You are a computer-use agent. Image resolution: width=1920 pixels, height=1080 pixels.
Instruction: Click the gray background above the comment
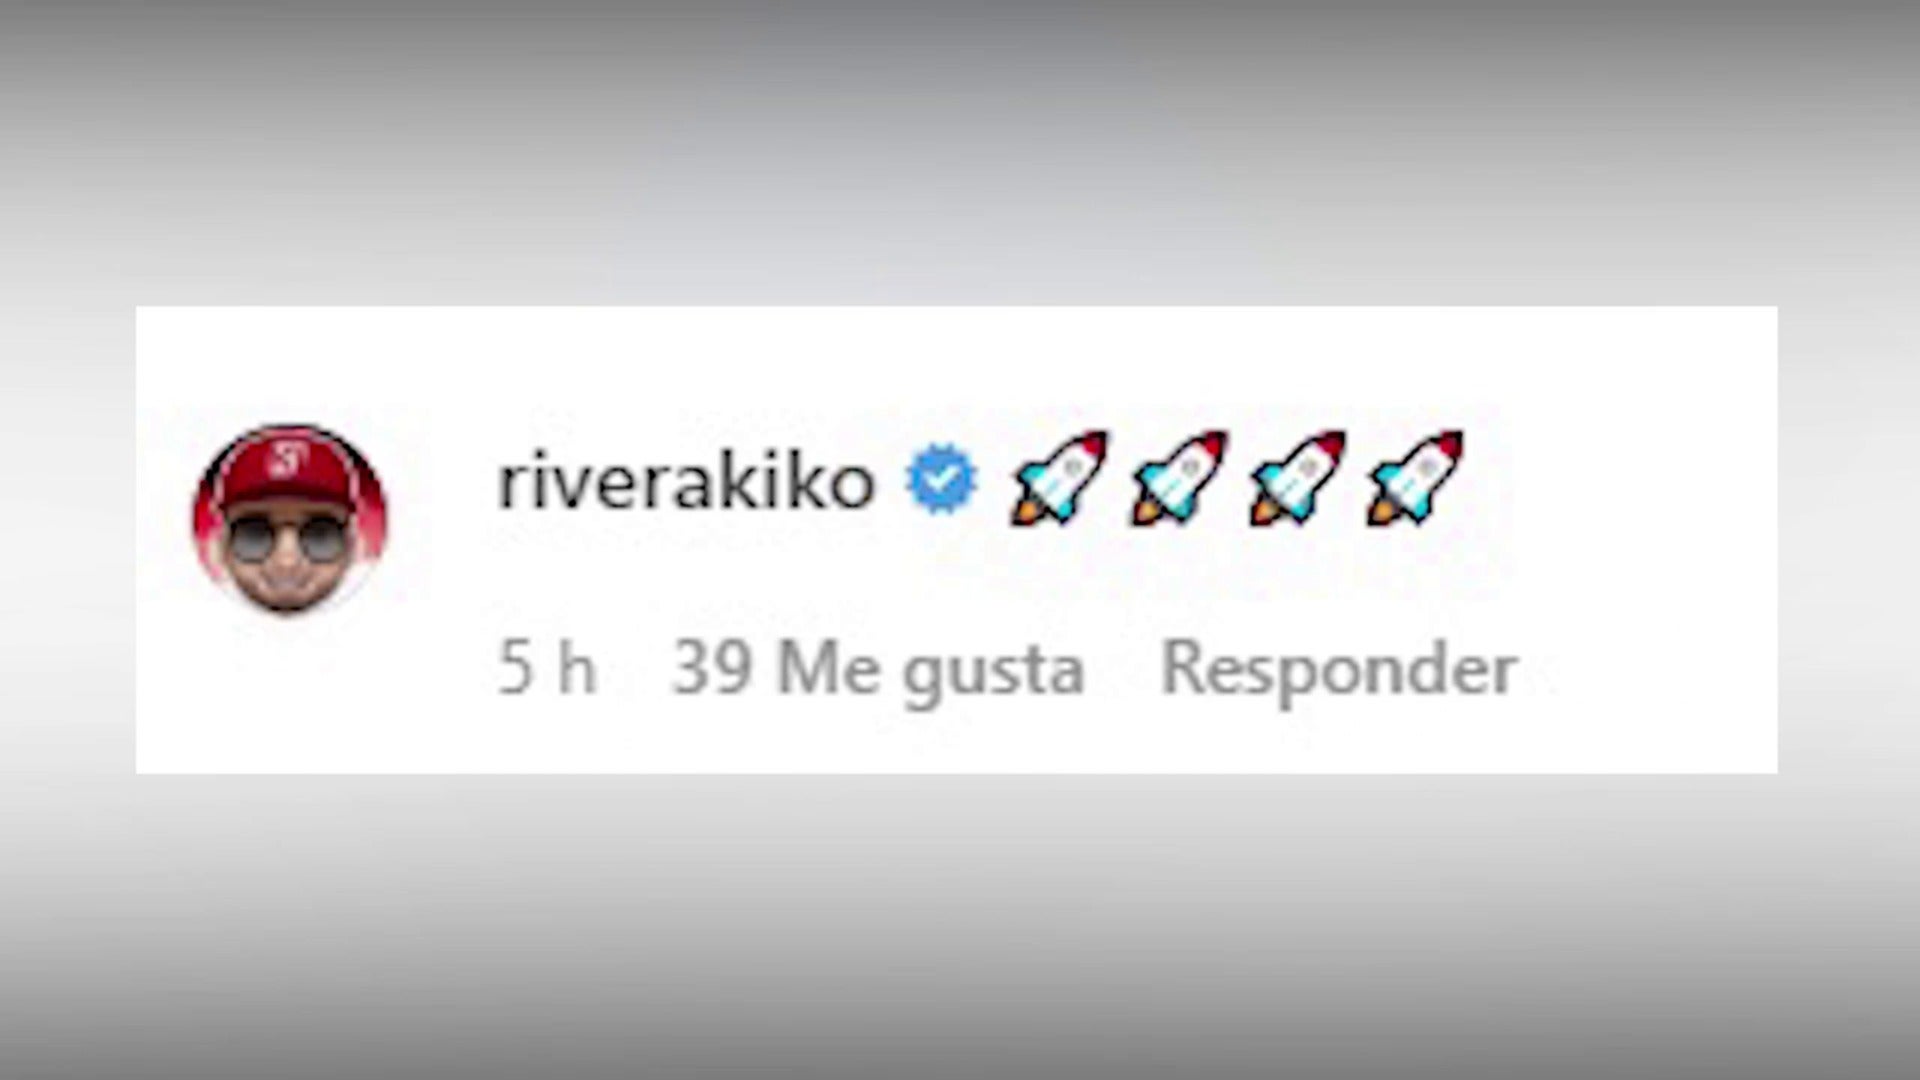960,150
